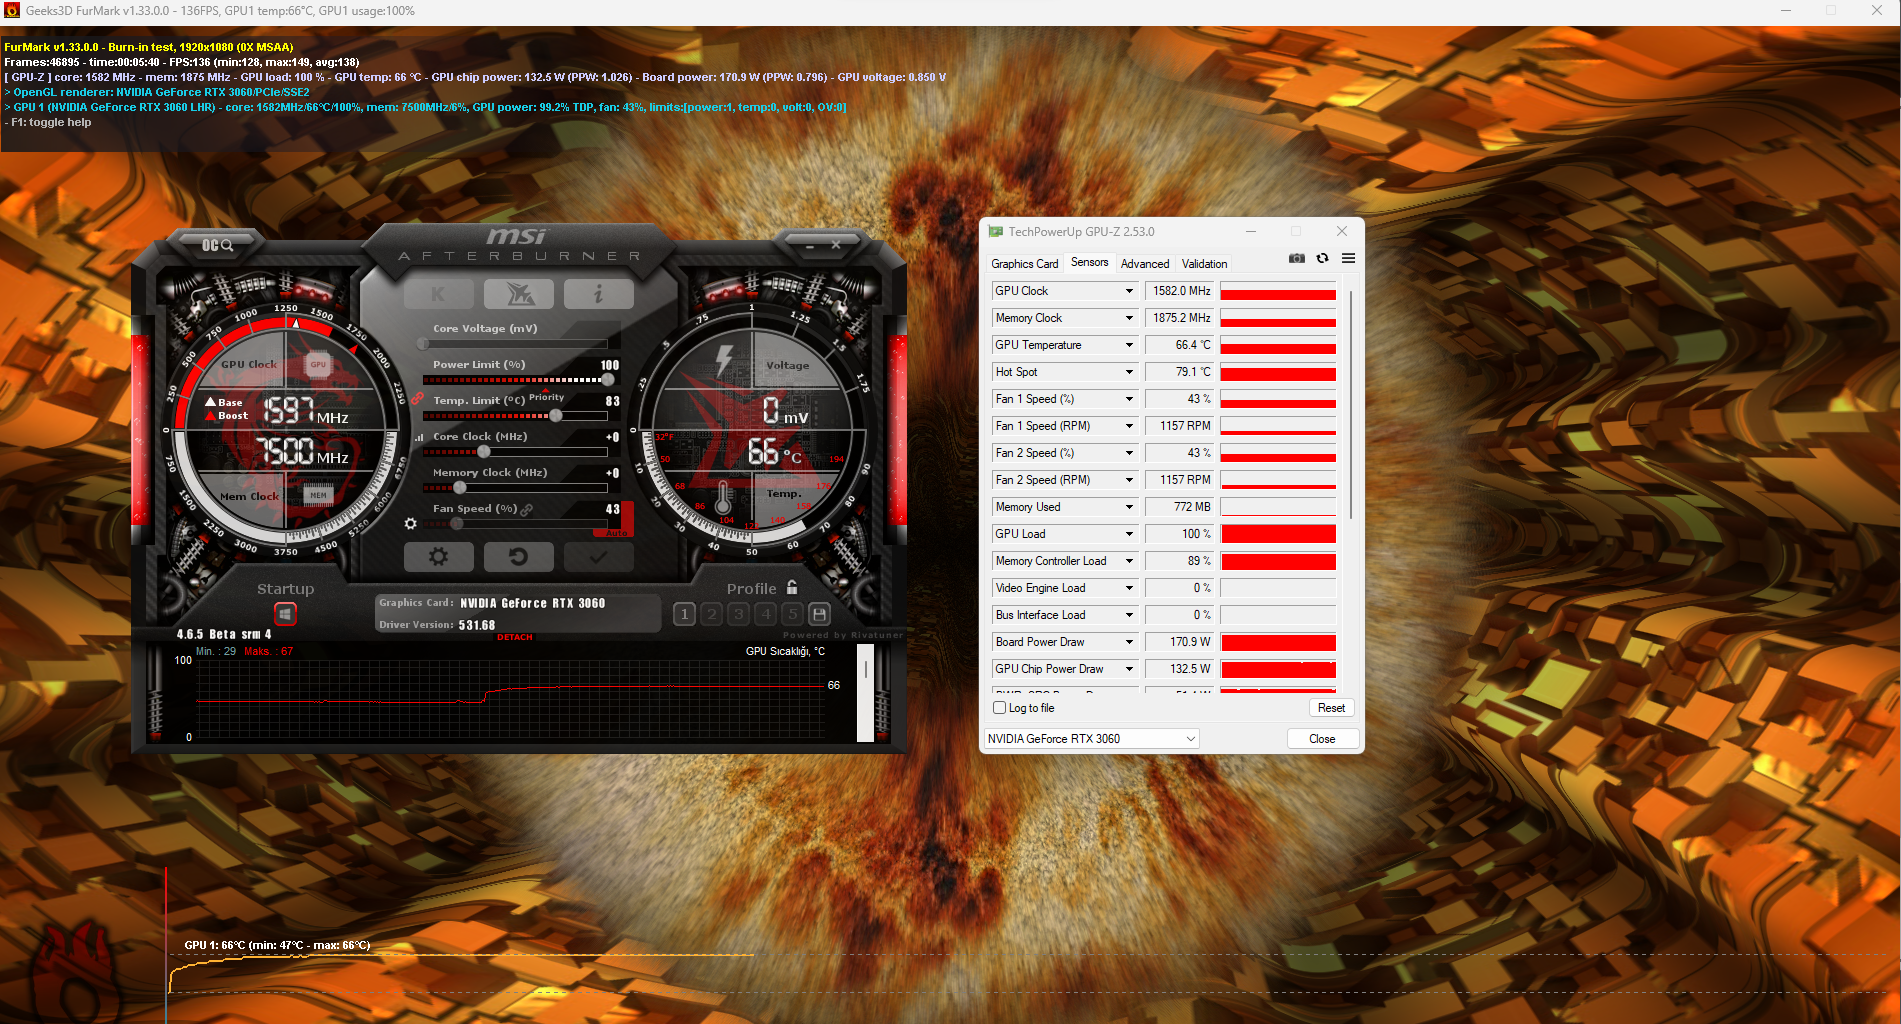This screenshot has width=1901, height=1024.
Task: Toggle Auto fan speed in Afterburner
Action: [617, 533]
